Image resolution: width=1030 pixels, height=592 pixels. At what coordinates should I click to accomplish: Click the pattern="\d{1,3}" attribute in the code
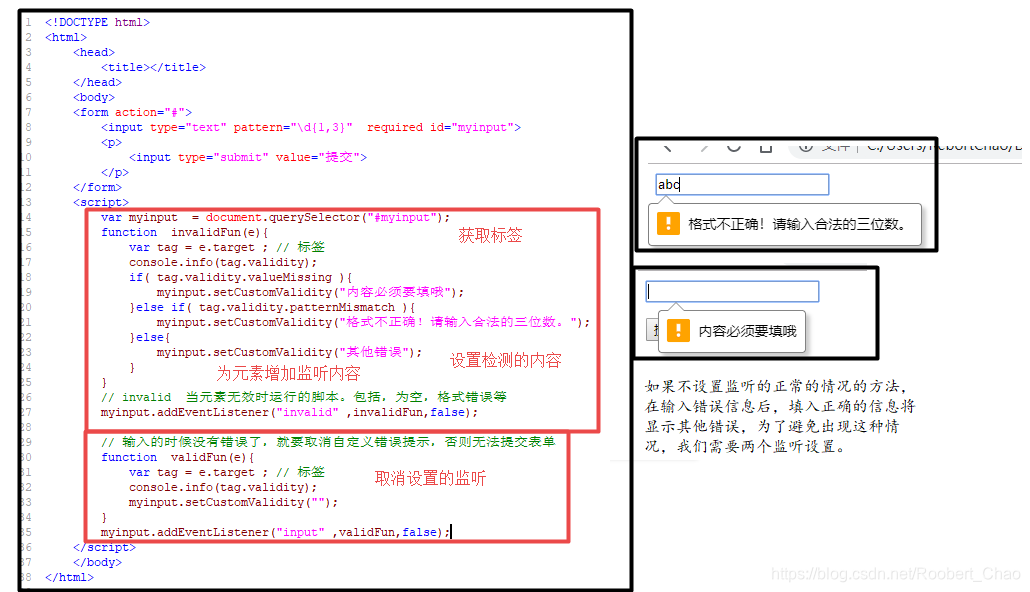pyautogui.click(x=293, y=127)
